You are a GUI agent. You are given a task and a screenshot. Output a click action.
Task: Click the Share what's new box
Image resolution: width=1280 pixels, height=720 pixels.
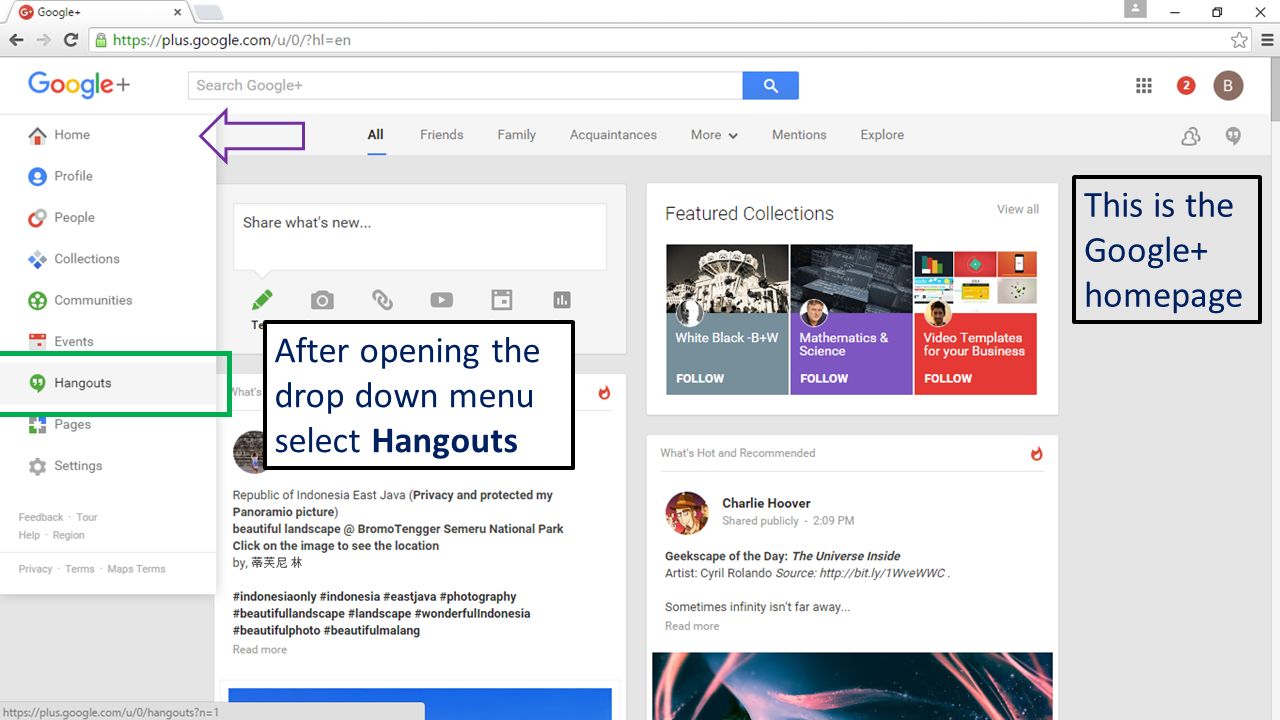[420, 237]
